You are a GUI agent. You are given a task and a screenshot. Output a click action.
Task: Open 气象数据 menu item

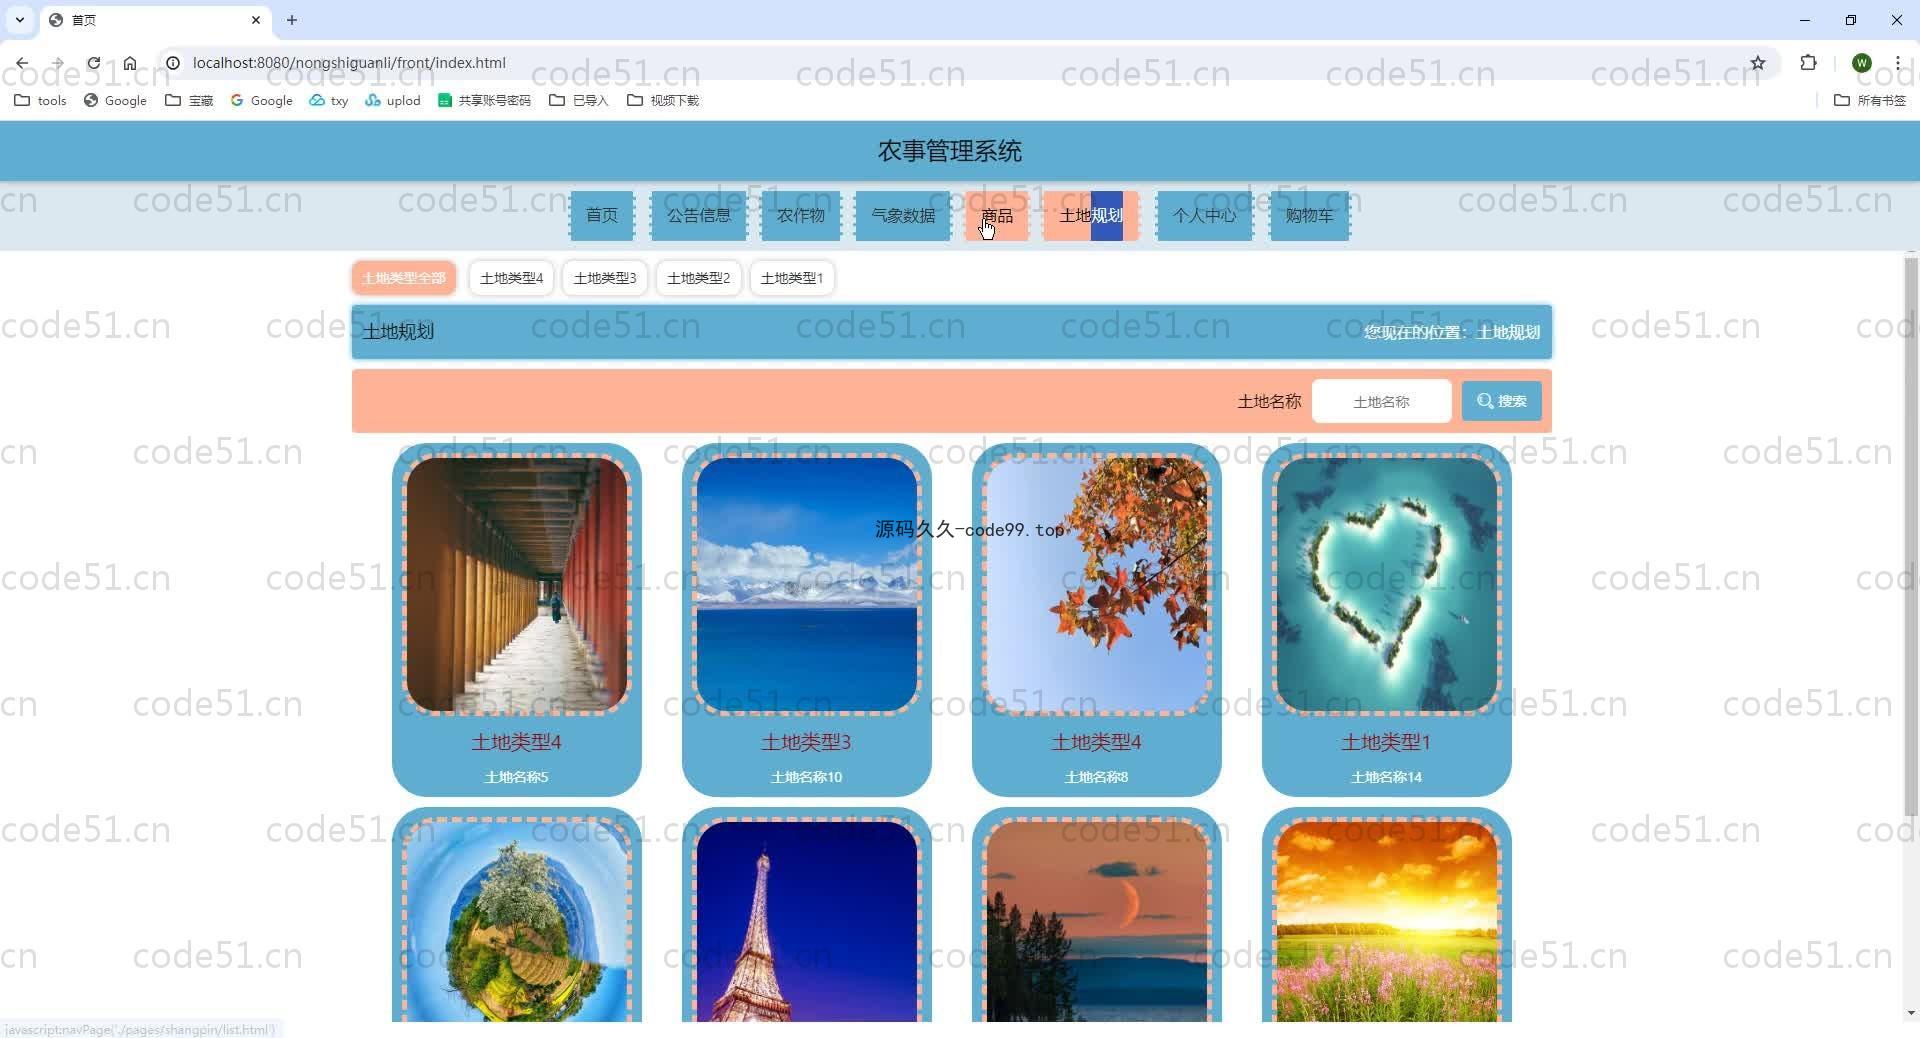coord(903,215)
